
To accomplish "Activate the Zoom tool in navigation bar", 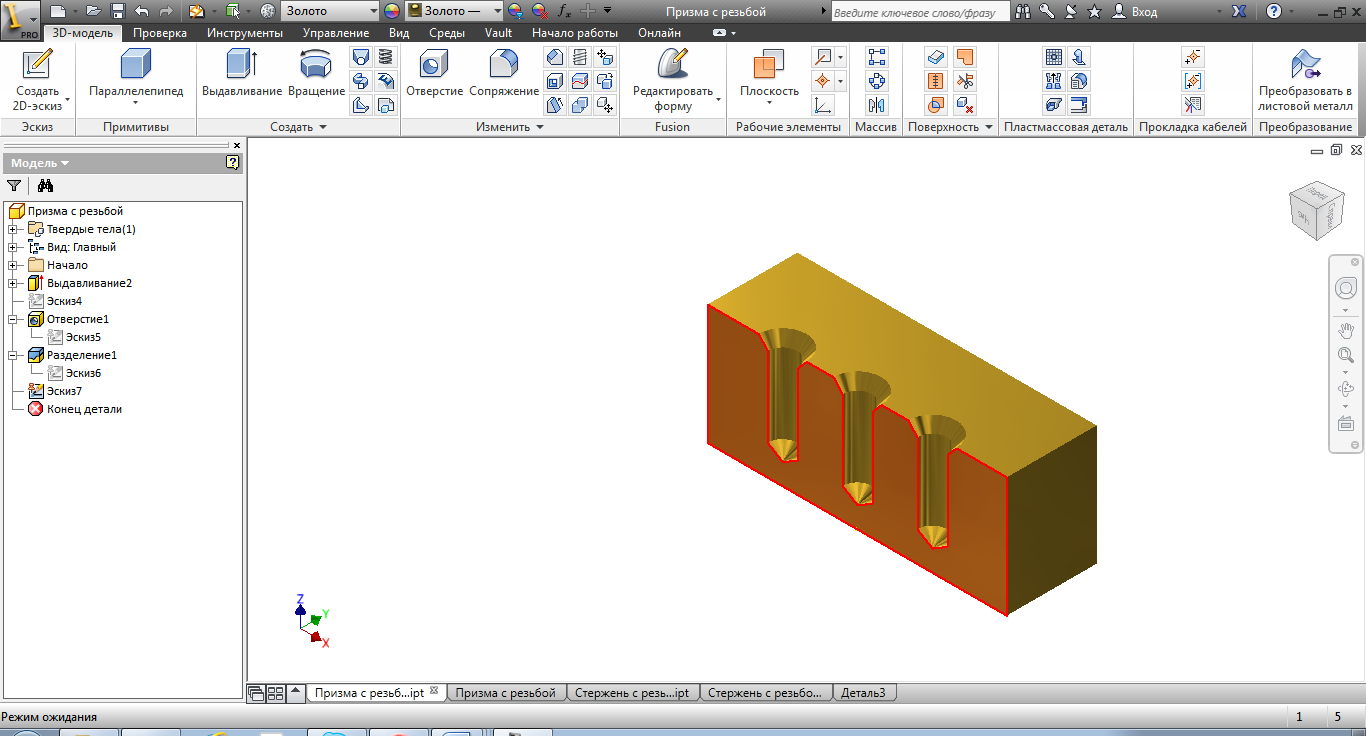I will pos(1346,356).
